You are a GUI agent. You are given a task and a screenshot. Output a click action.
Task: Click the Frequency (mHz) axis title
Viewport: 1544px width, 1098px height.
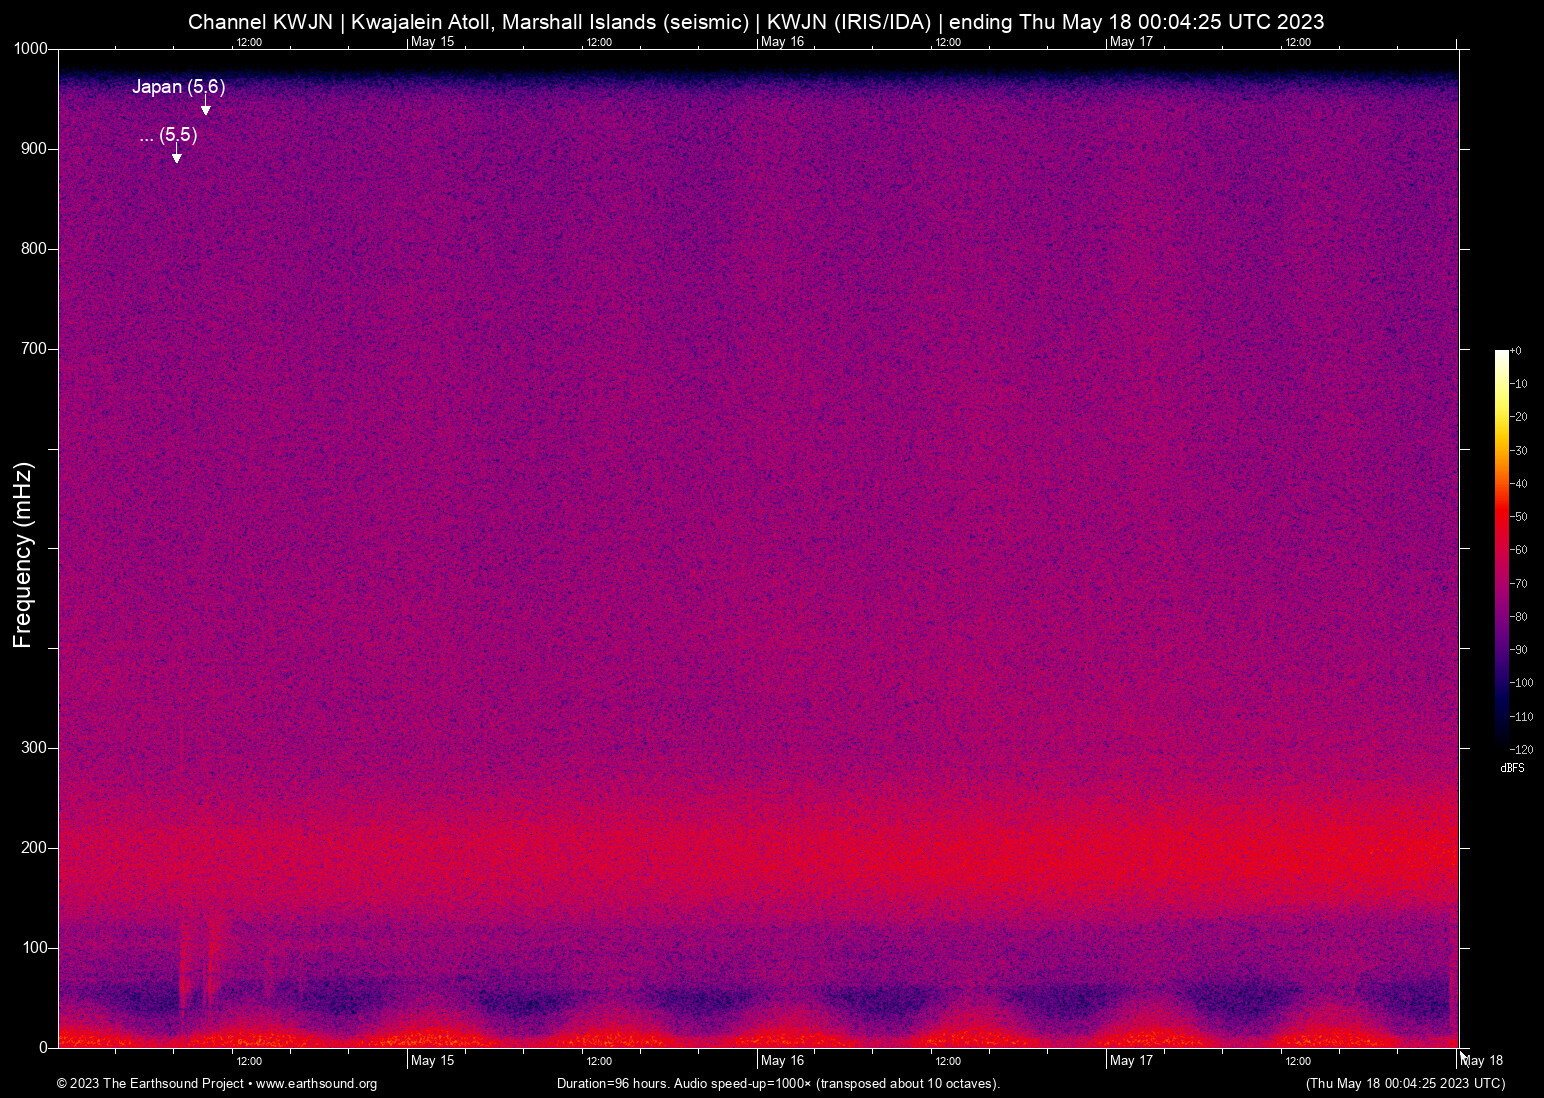click(x=23, y=555)
